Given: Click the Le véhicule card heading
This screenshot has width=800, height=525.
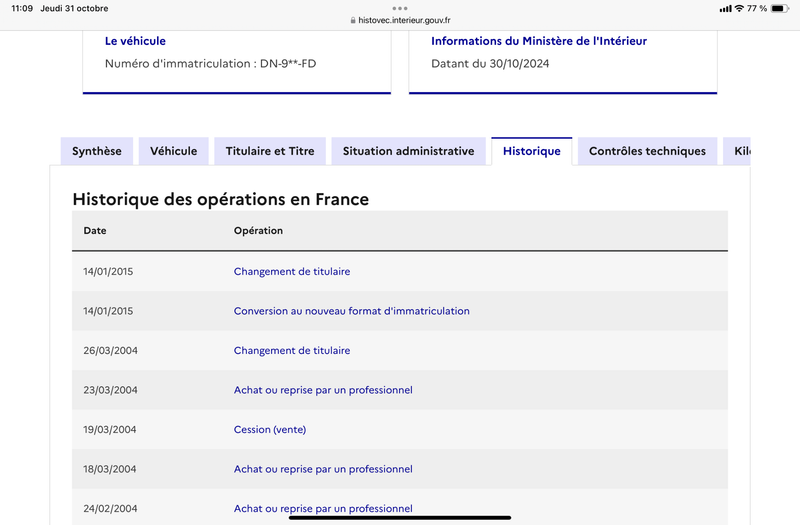Looking at the screenshot, I should coord(135,41).
